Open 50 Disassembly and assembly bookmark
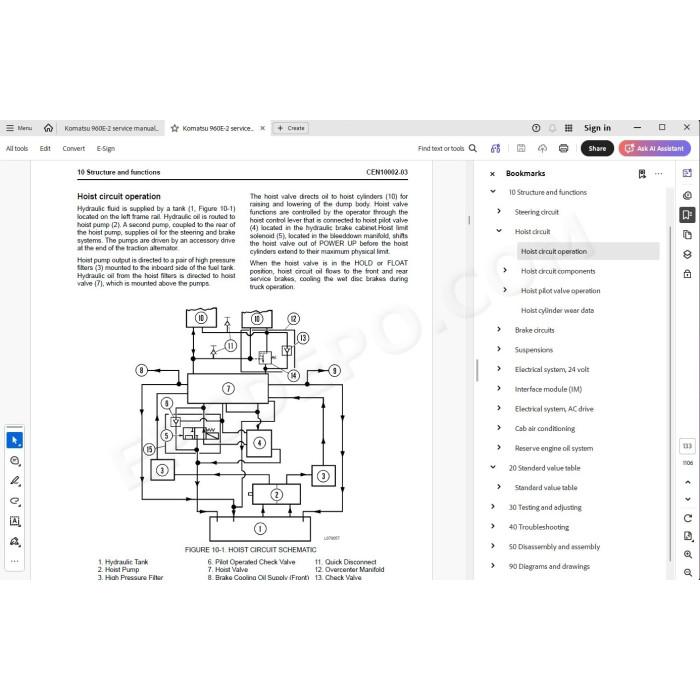Screen dimensions: 700x700 [554, 546]
